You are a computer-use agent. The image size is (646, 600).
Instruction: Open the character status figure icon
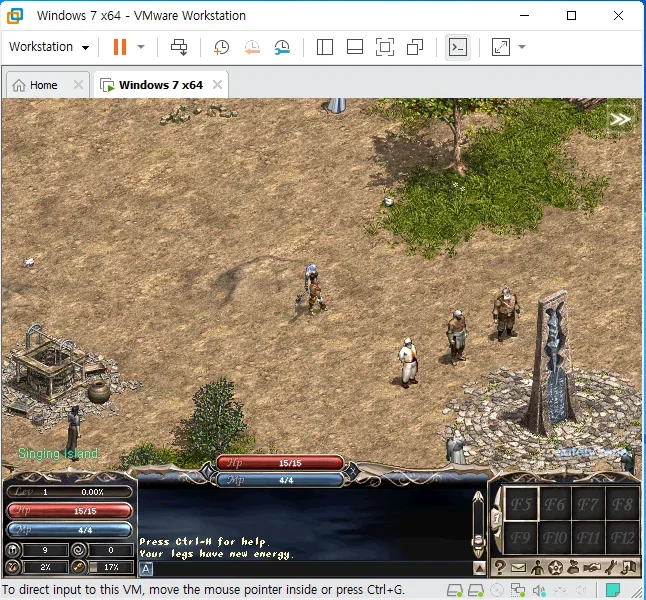point(537,567)
